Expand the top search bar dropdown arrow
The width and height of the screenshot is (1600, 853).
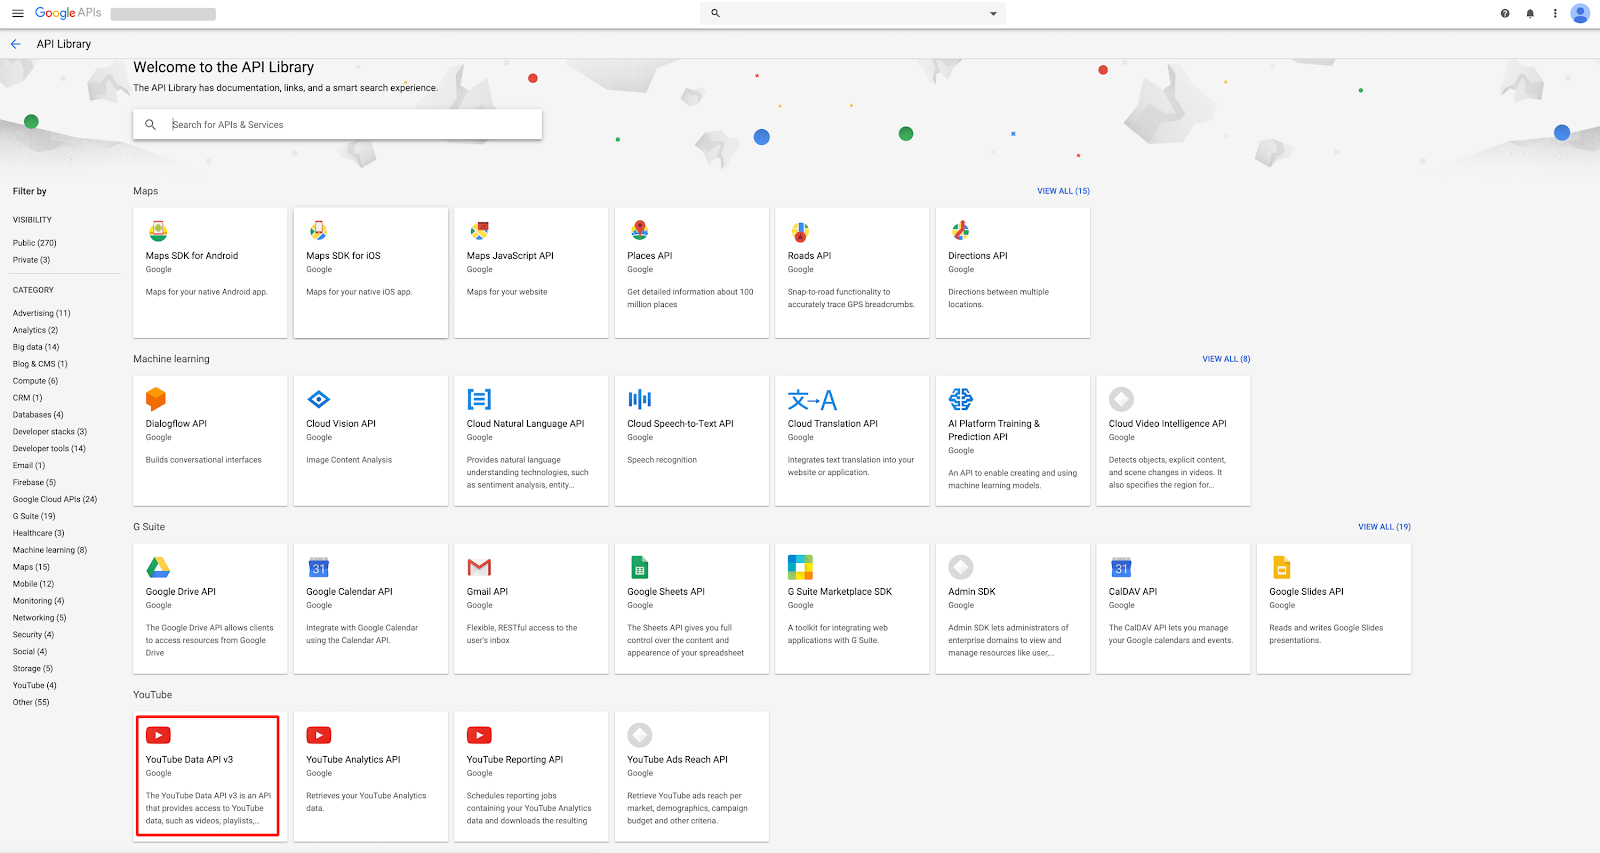click(x=993, y=14)
